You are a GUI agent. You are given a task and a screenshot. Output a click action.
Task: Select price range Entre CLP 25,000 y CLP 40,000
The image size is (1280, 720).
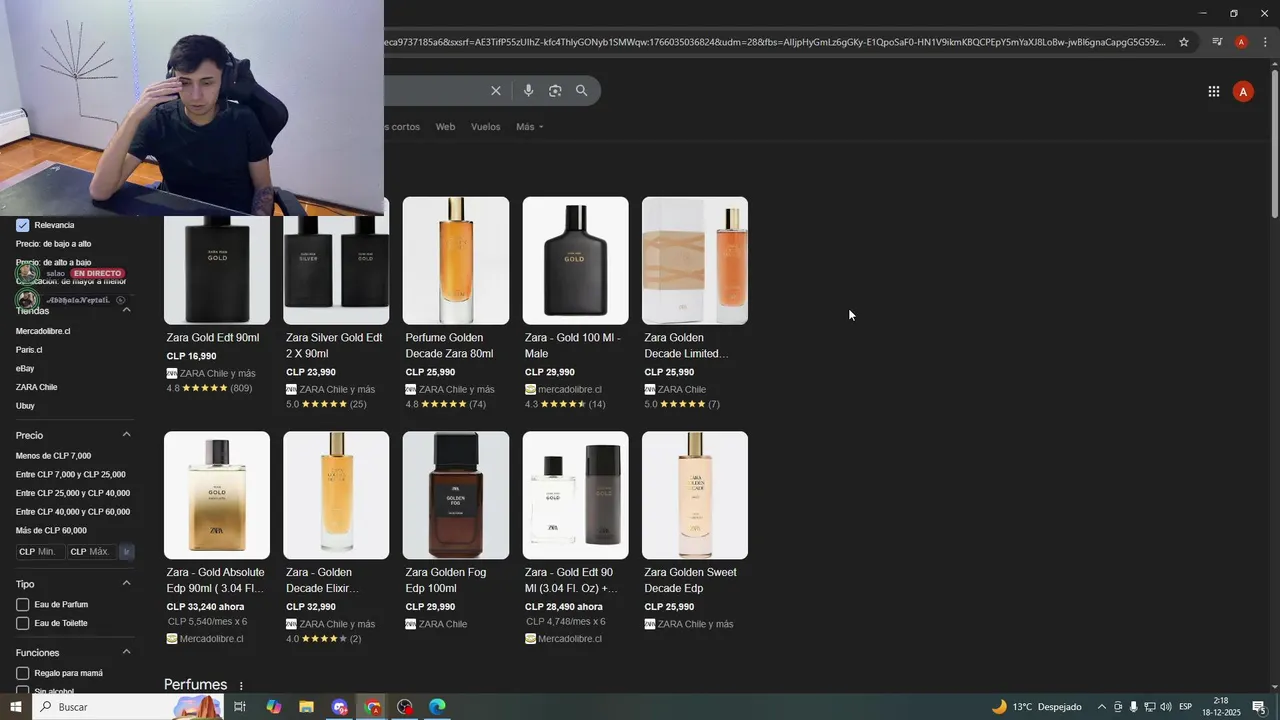(x=73, y=493)
